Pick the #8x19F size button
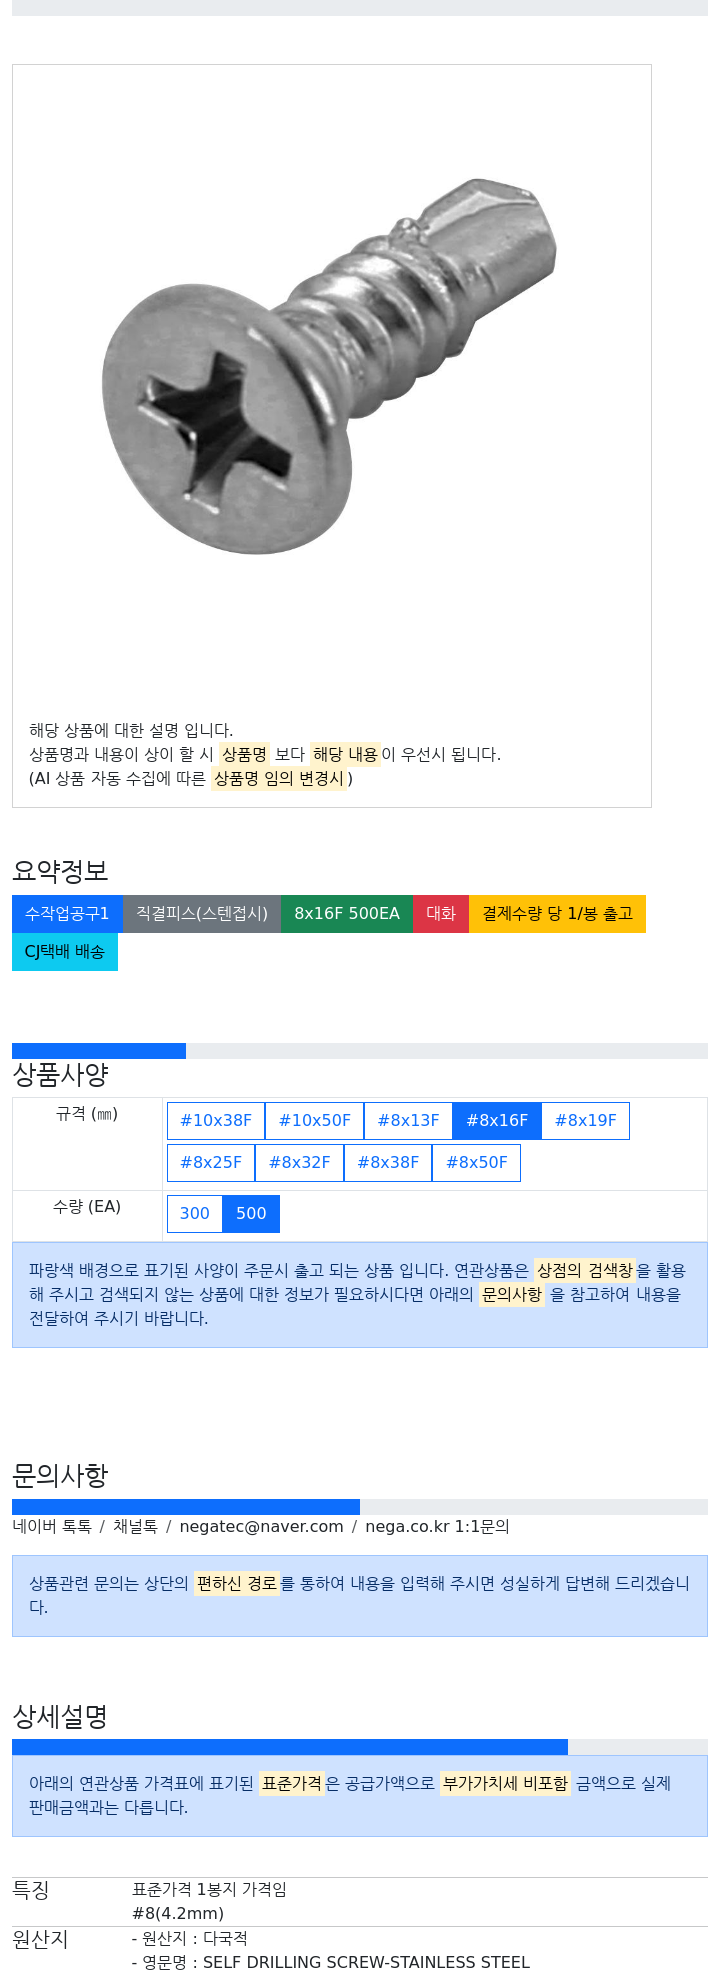The image size is (720, 1975). [x=586, y=1121]
